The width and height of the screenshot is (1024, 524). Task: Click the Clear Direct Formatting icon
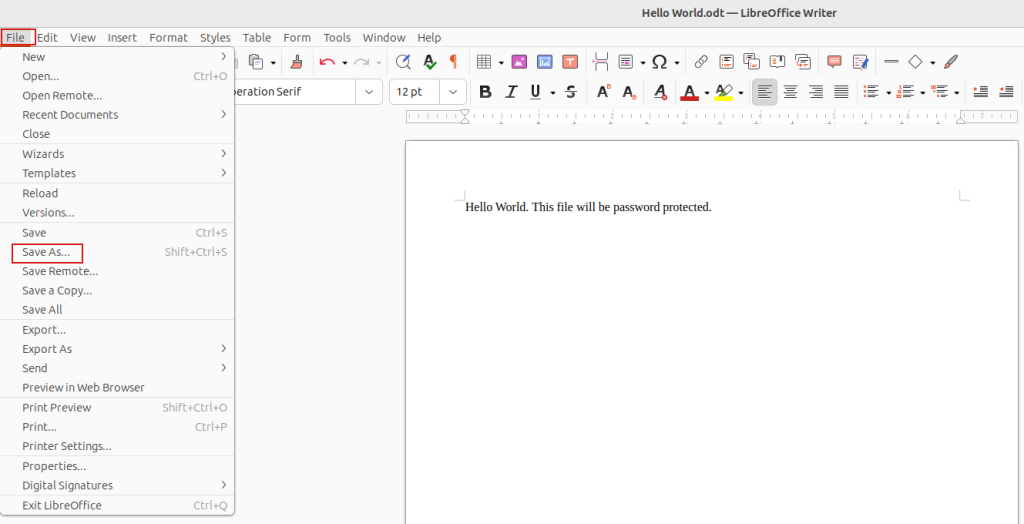pyautogui.click(x=660, y=92)
